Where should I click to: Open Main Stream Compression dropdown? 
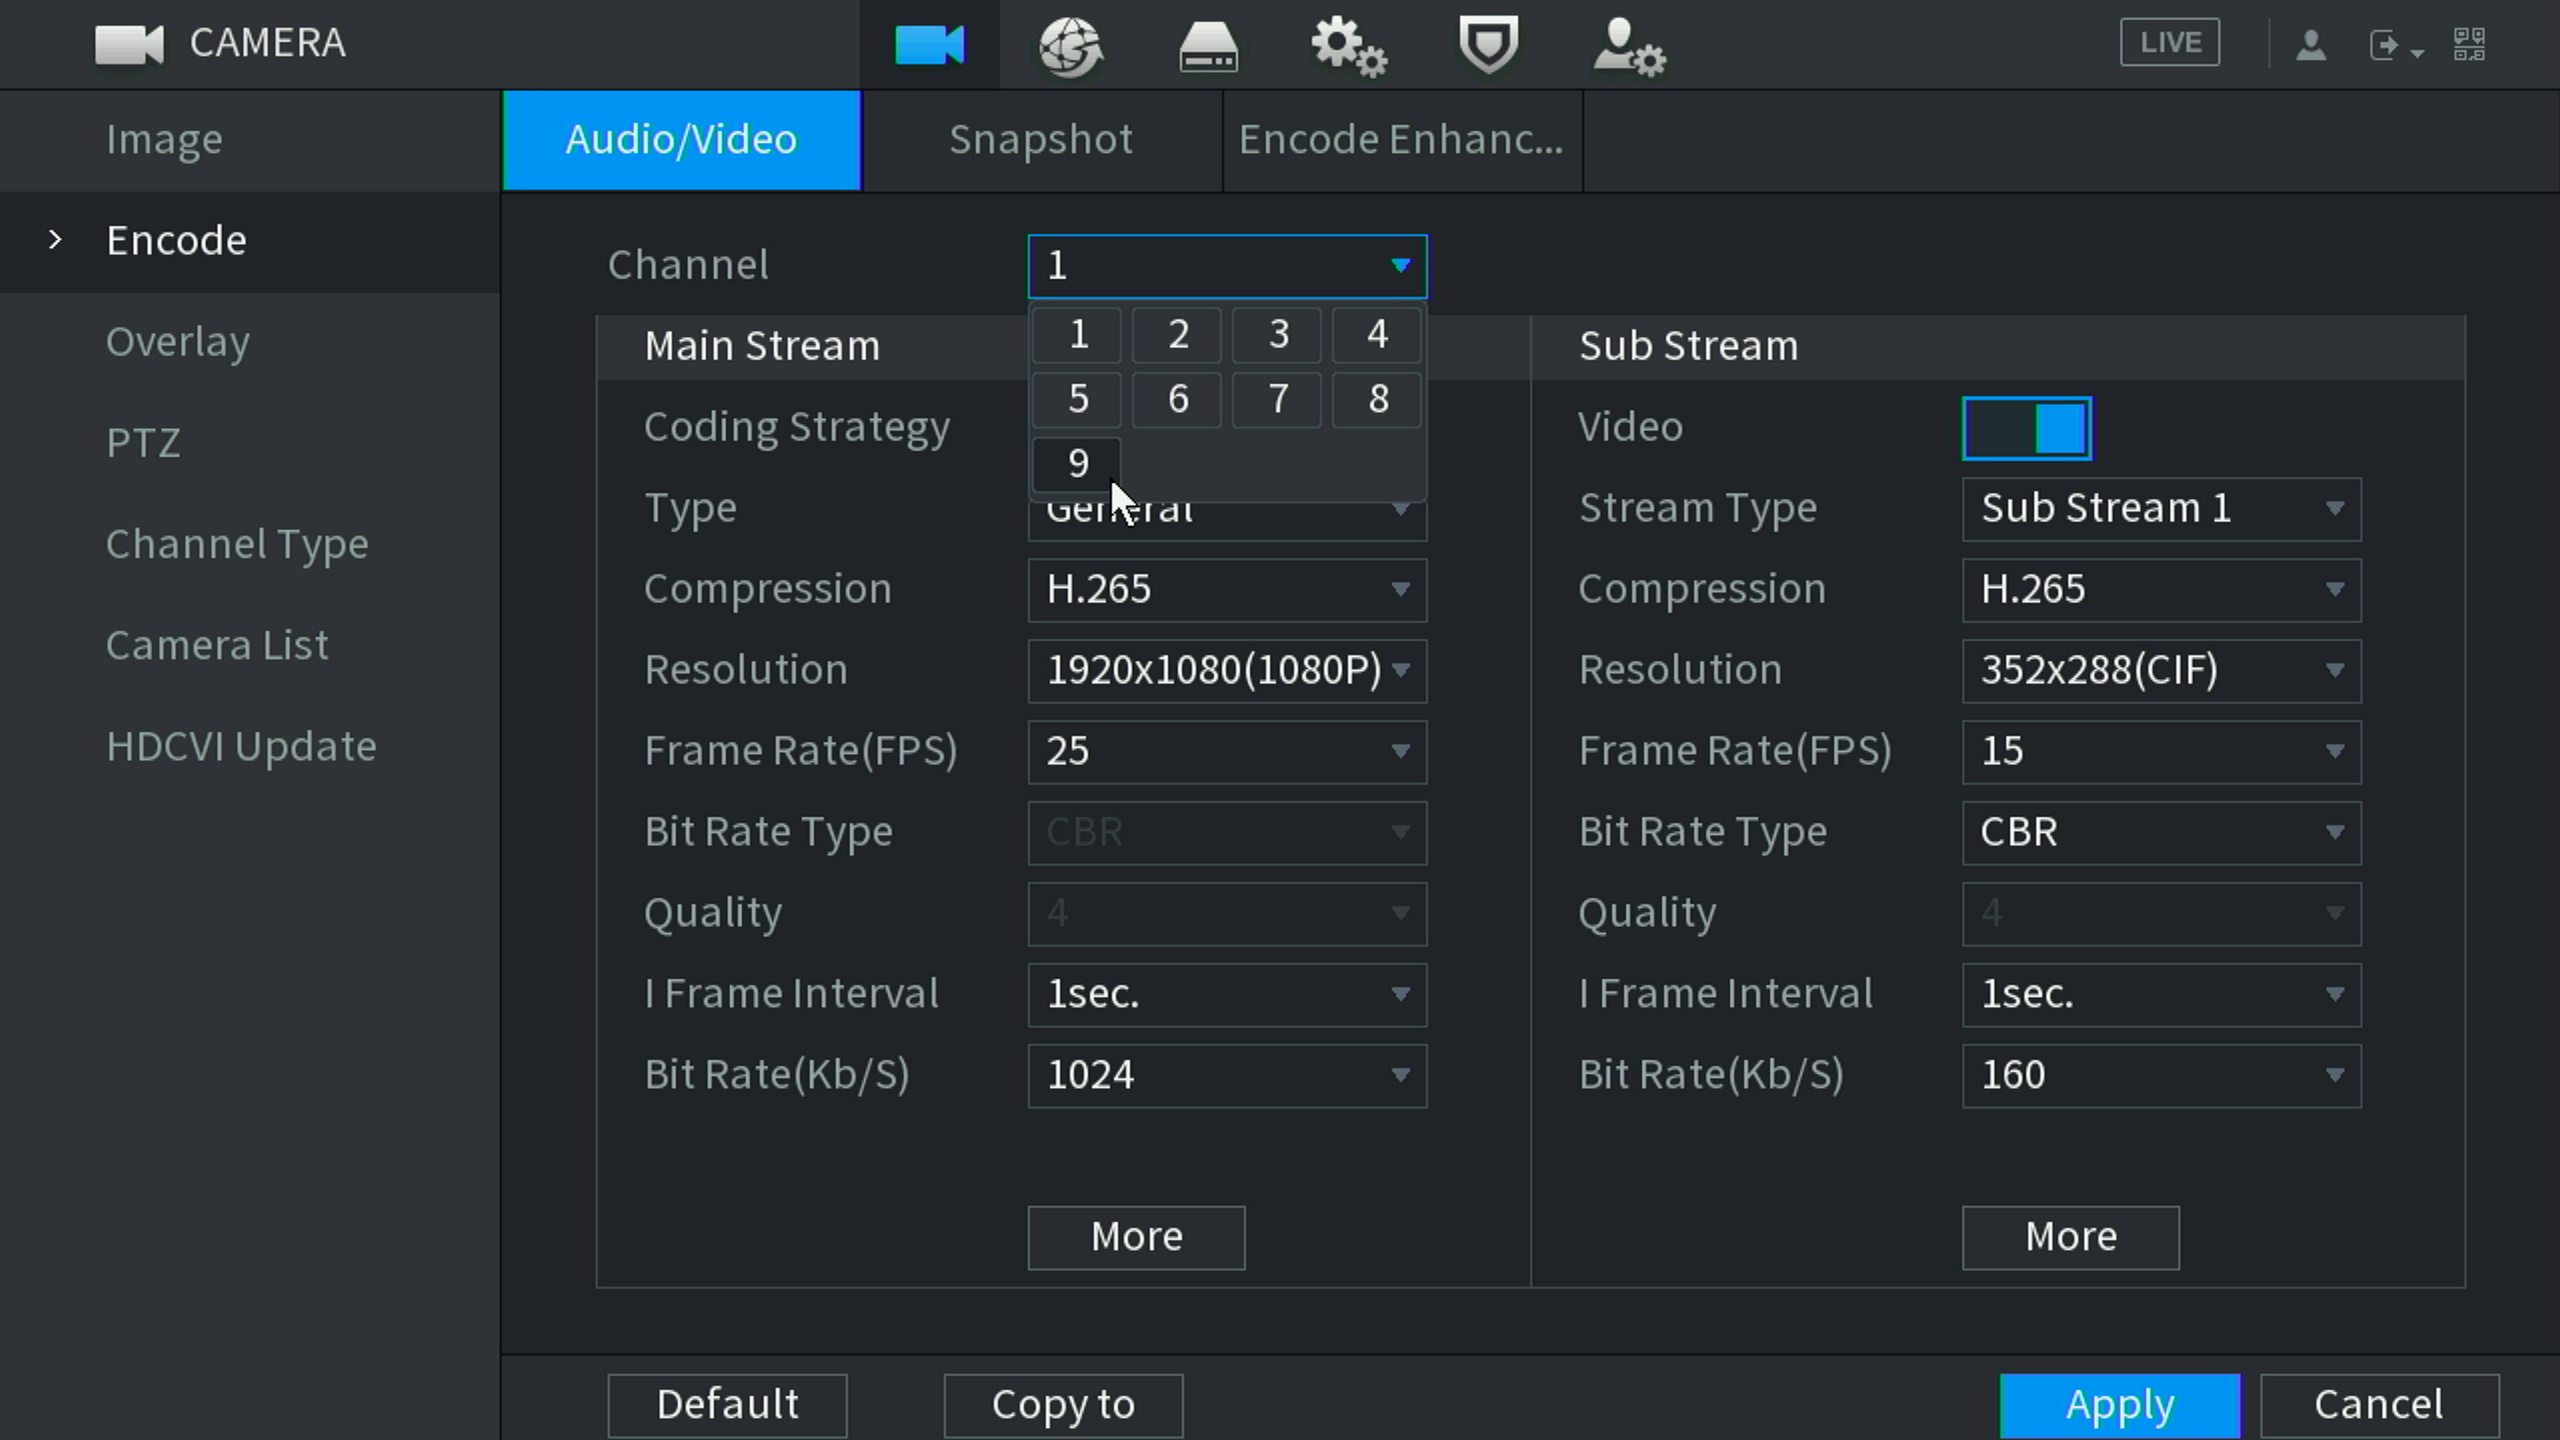tap(1226, 589)
